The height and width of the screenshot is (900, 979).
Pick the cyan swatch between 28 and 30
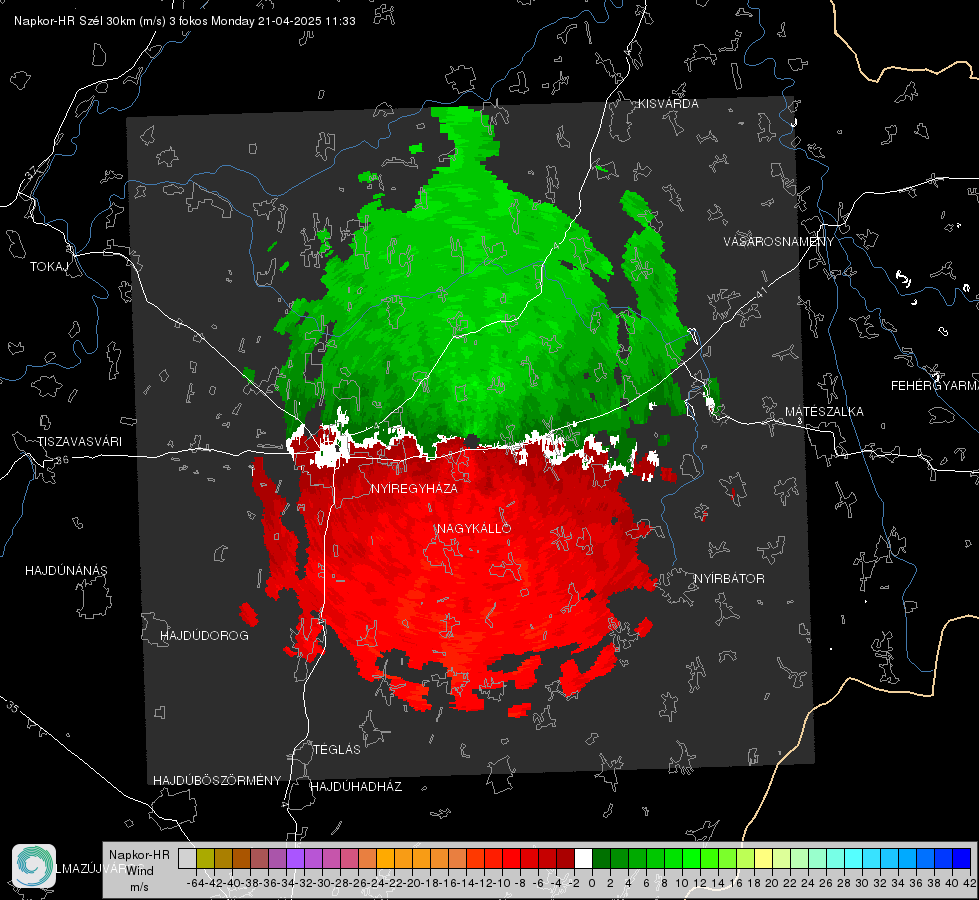click(854, 858)
